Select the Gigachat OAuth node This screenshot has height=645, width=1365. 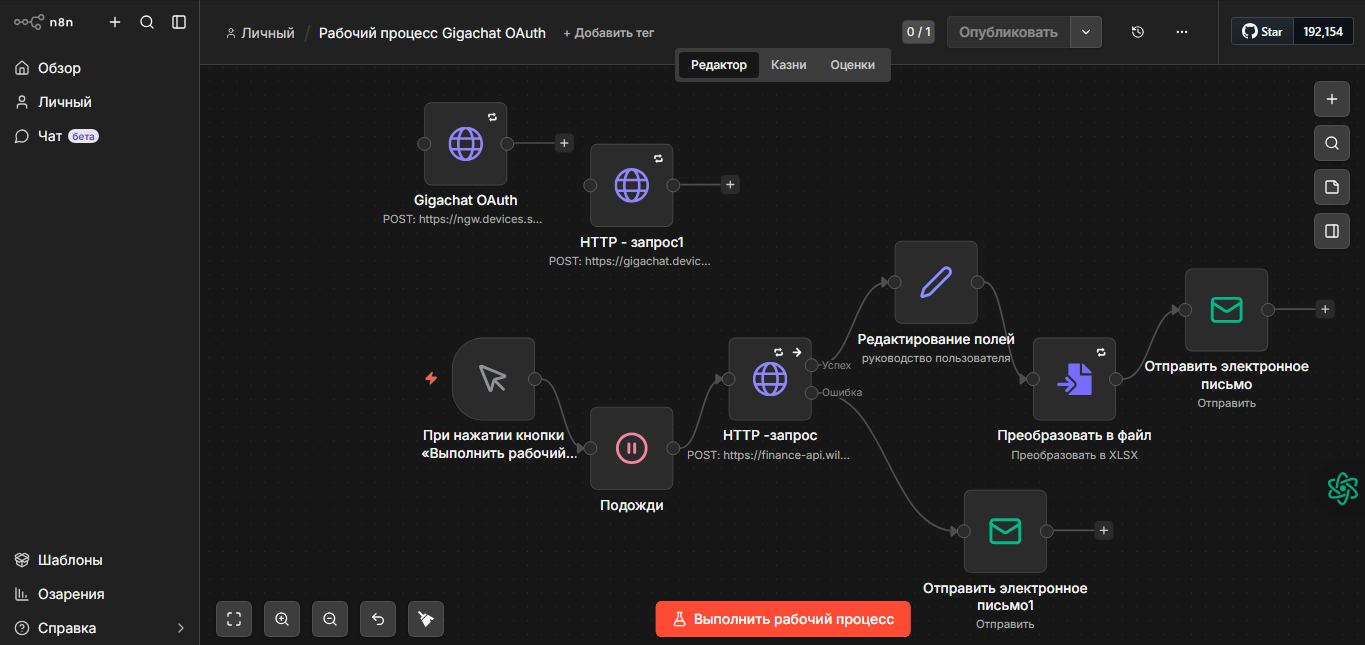click(x=465, y=144)
